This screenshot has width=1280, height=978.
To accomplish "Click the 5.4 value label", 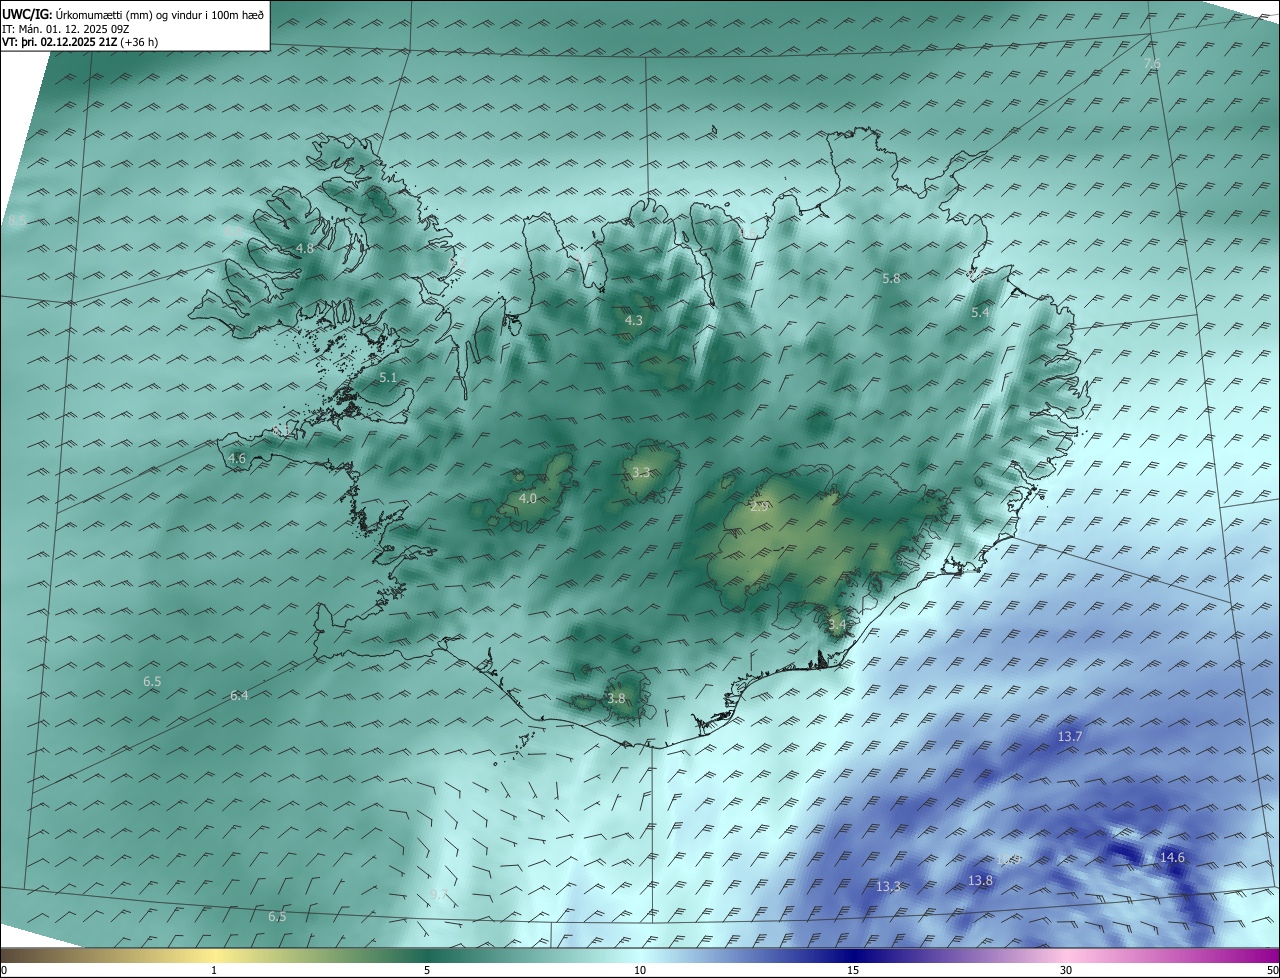I will 980,313.
